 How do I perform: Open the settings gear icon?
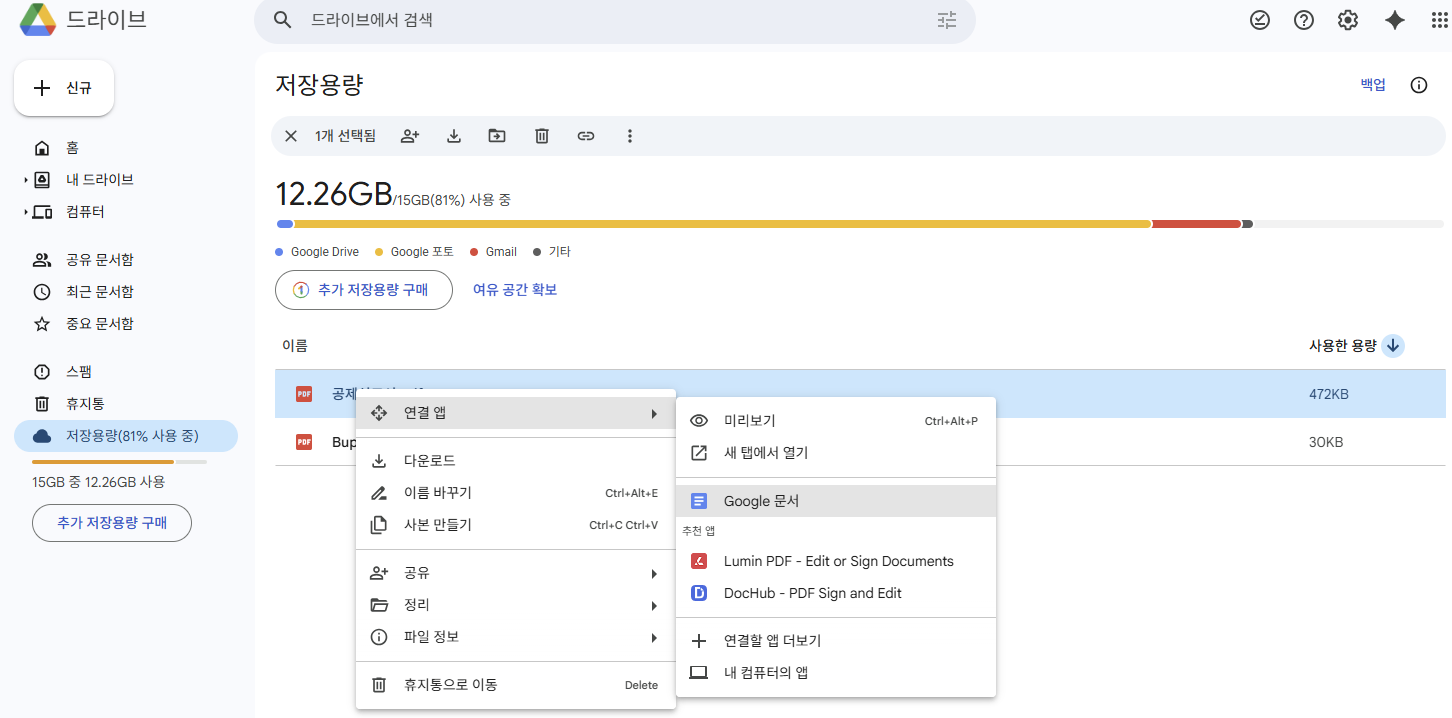1348,20
